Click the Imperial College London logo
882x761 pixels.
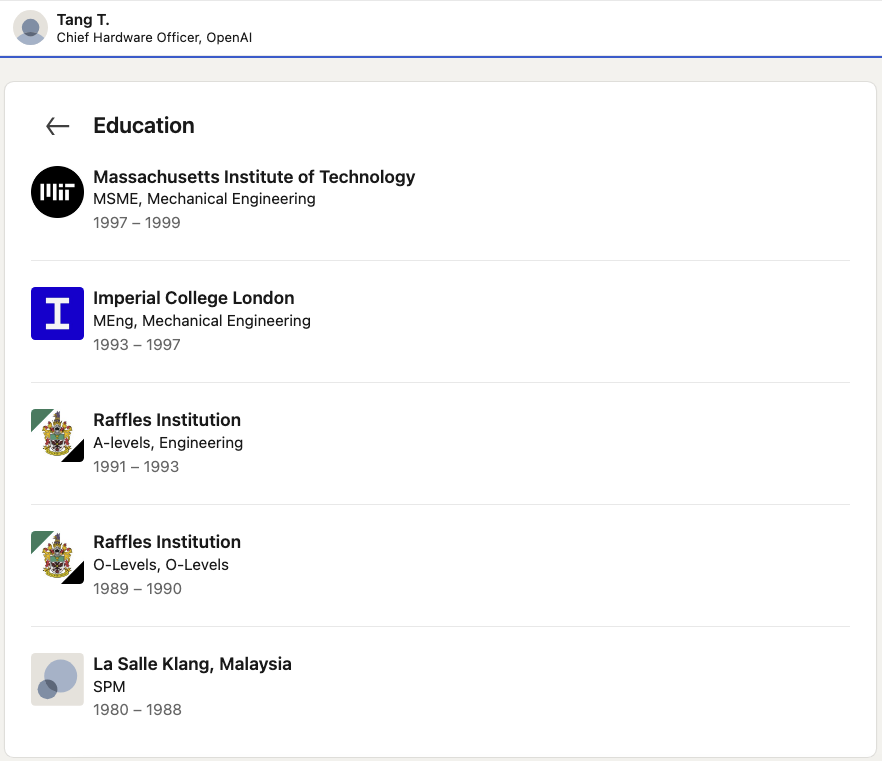coord(57,313)
